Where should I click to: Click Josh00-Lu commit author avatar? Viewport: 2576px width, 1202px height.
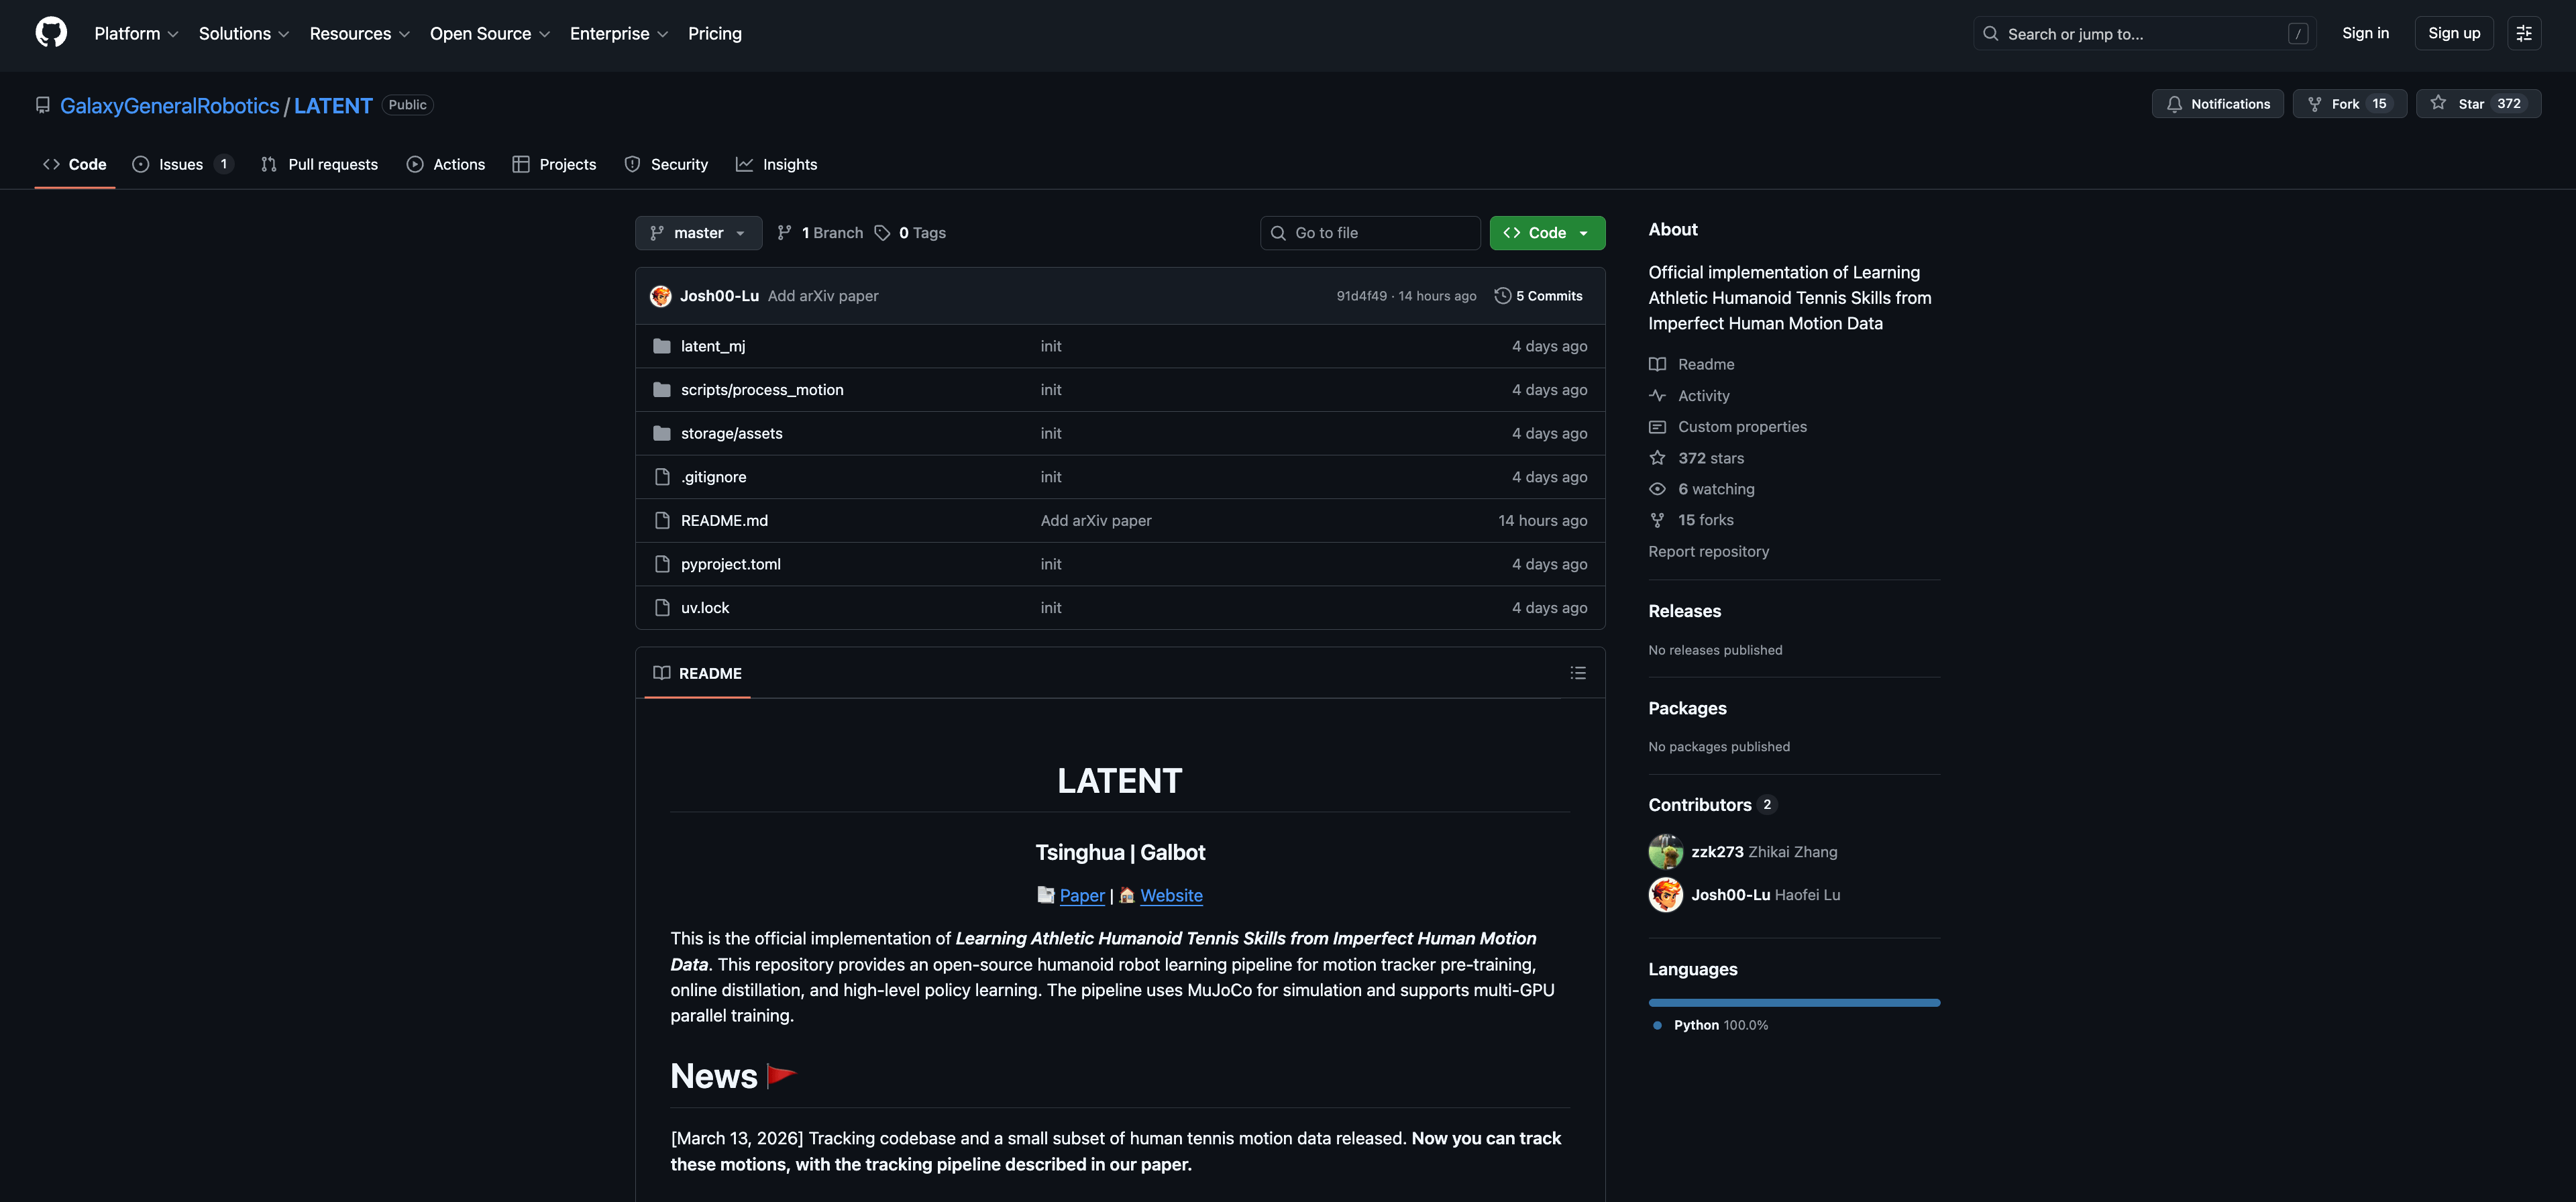[x=660, y=296]
